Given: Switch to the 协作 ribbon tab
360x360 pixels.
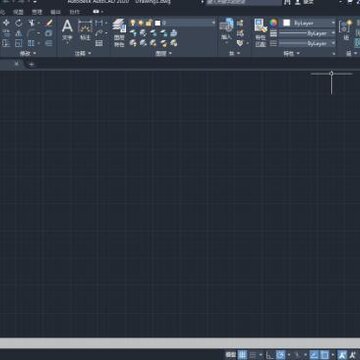Looking at the screenshot, I should coord(75,12).
